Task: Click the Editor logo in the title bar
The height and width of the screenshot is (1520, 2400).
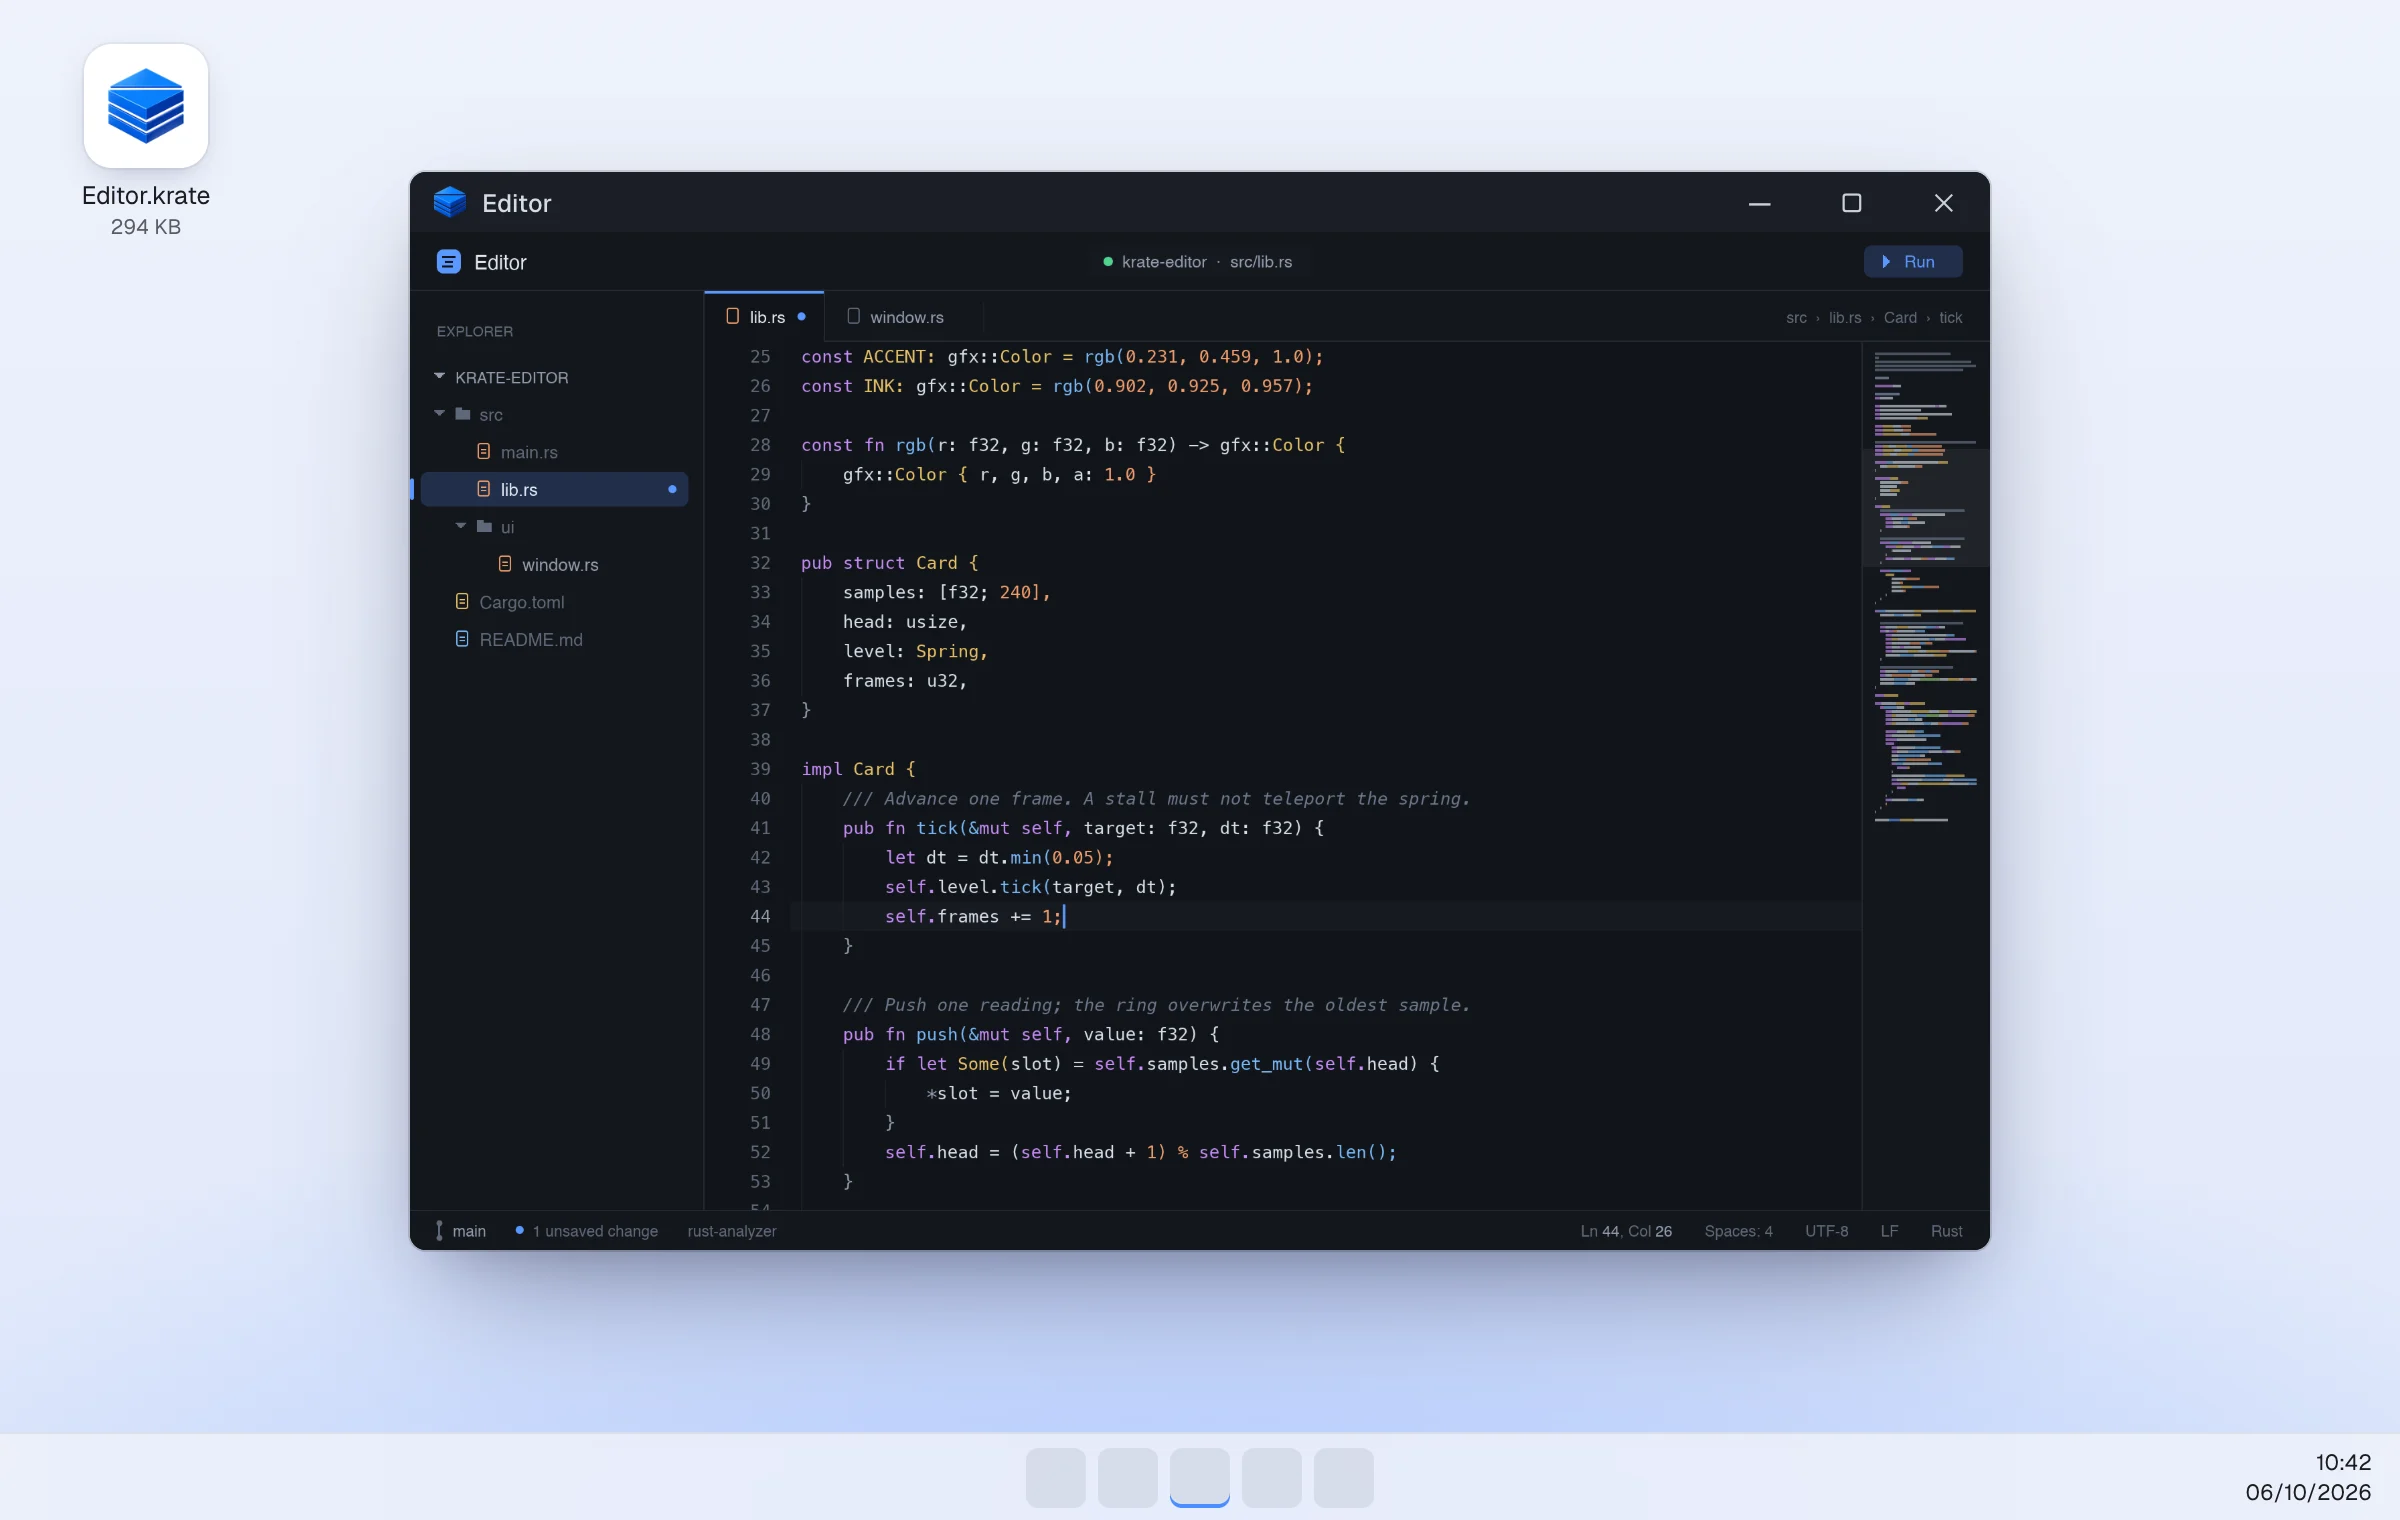Action: pyautogui.click(x=450, y=202)
